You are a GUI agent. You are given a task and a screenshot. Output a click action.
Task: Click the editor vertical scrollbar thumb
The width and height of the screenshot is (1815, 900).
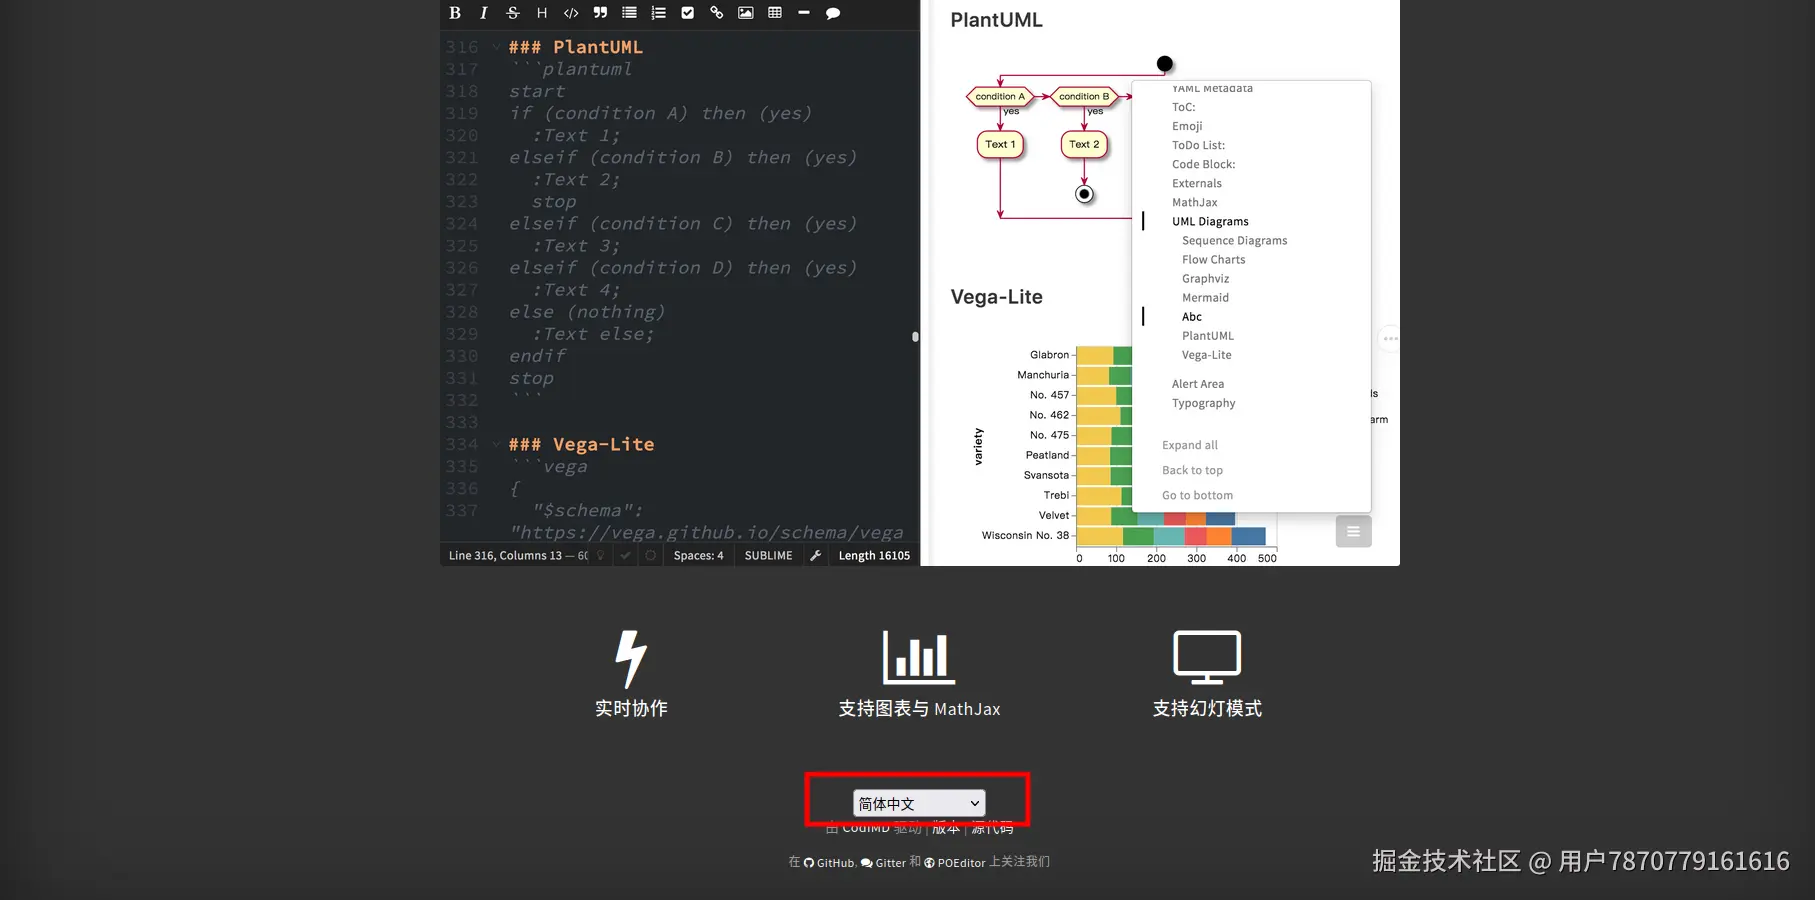pos(915,337)
